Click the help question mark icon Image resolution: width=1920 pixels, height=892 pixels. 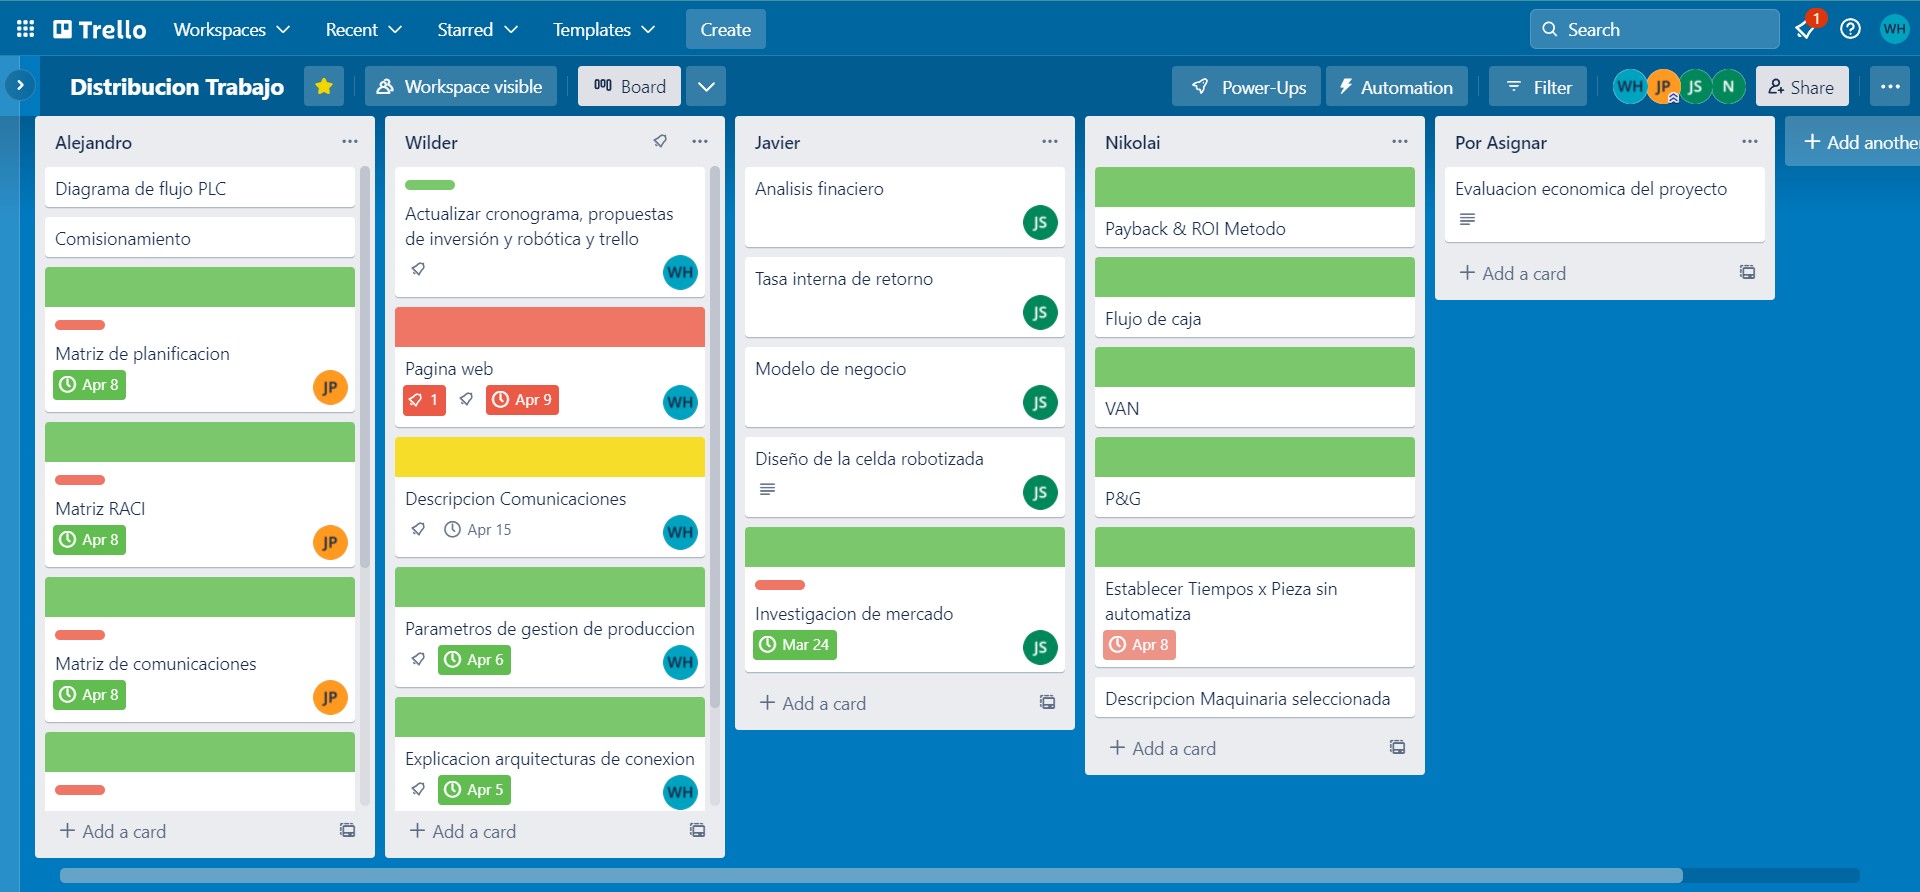coord(1850,29)
